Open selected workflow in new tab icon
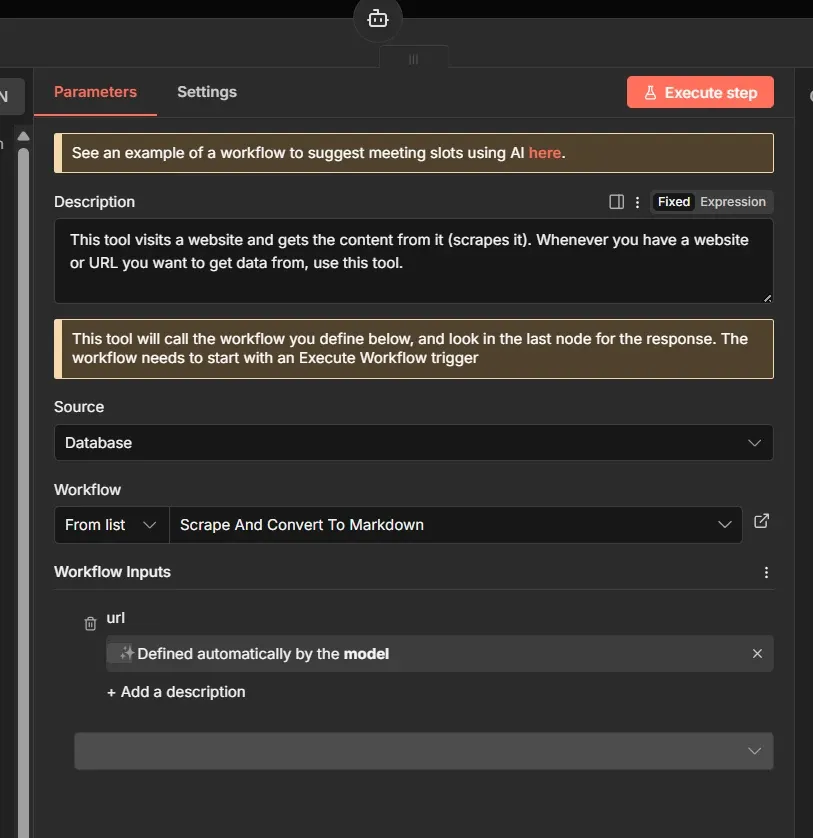The image size is (813, 838). coord(761,521)
